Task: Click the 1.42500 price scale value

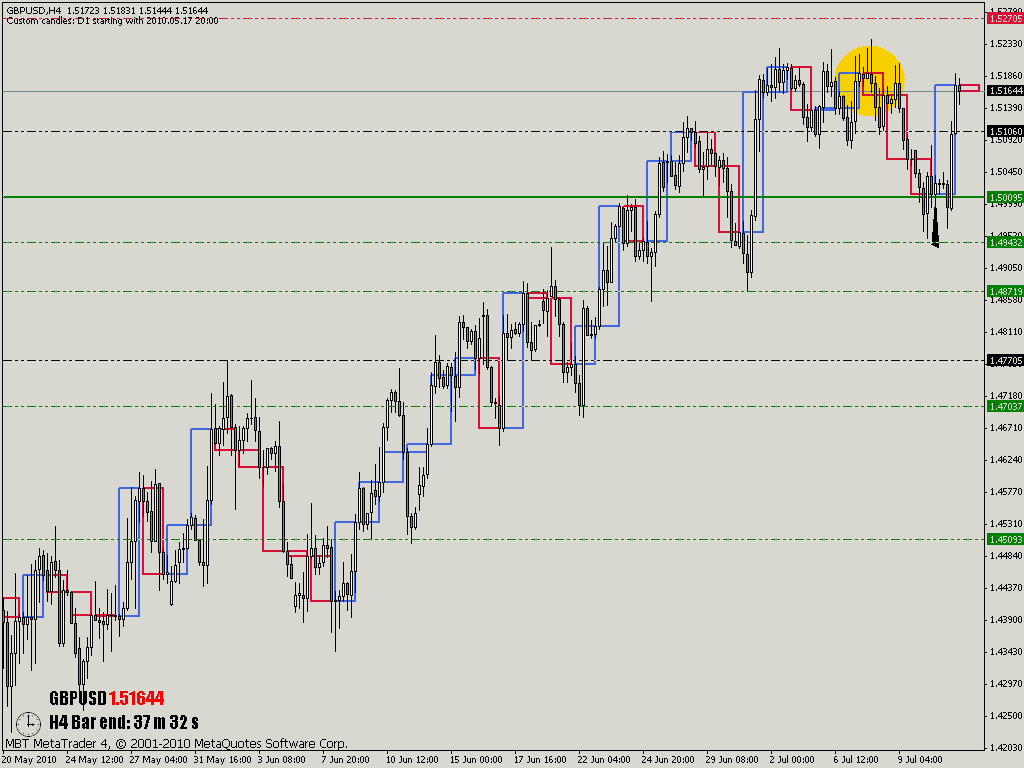Action: [1006, 716]
